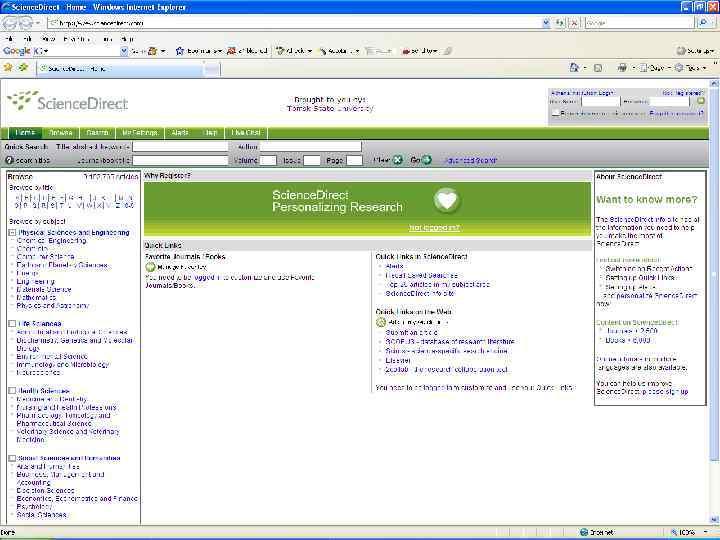Click the Google Toolbar AutoLink icon
This screenshot has height=540, width=720.
pos(323,51)
